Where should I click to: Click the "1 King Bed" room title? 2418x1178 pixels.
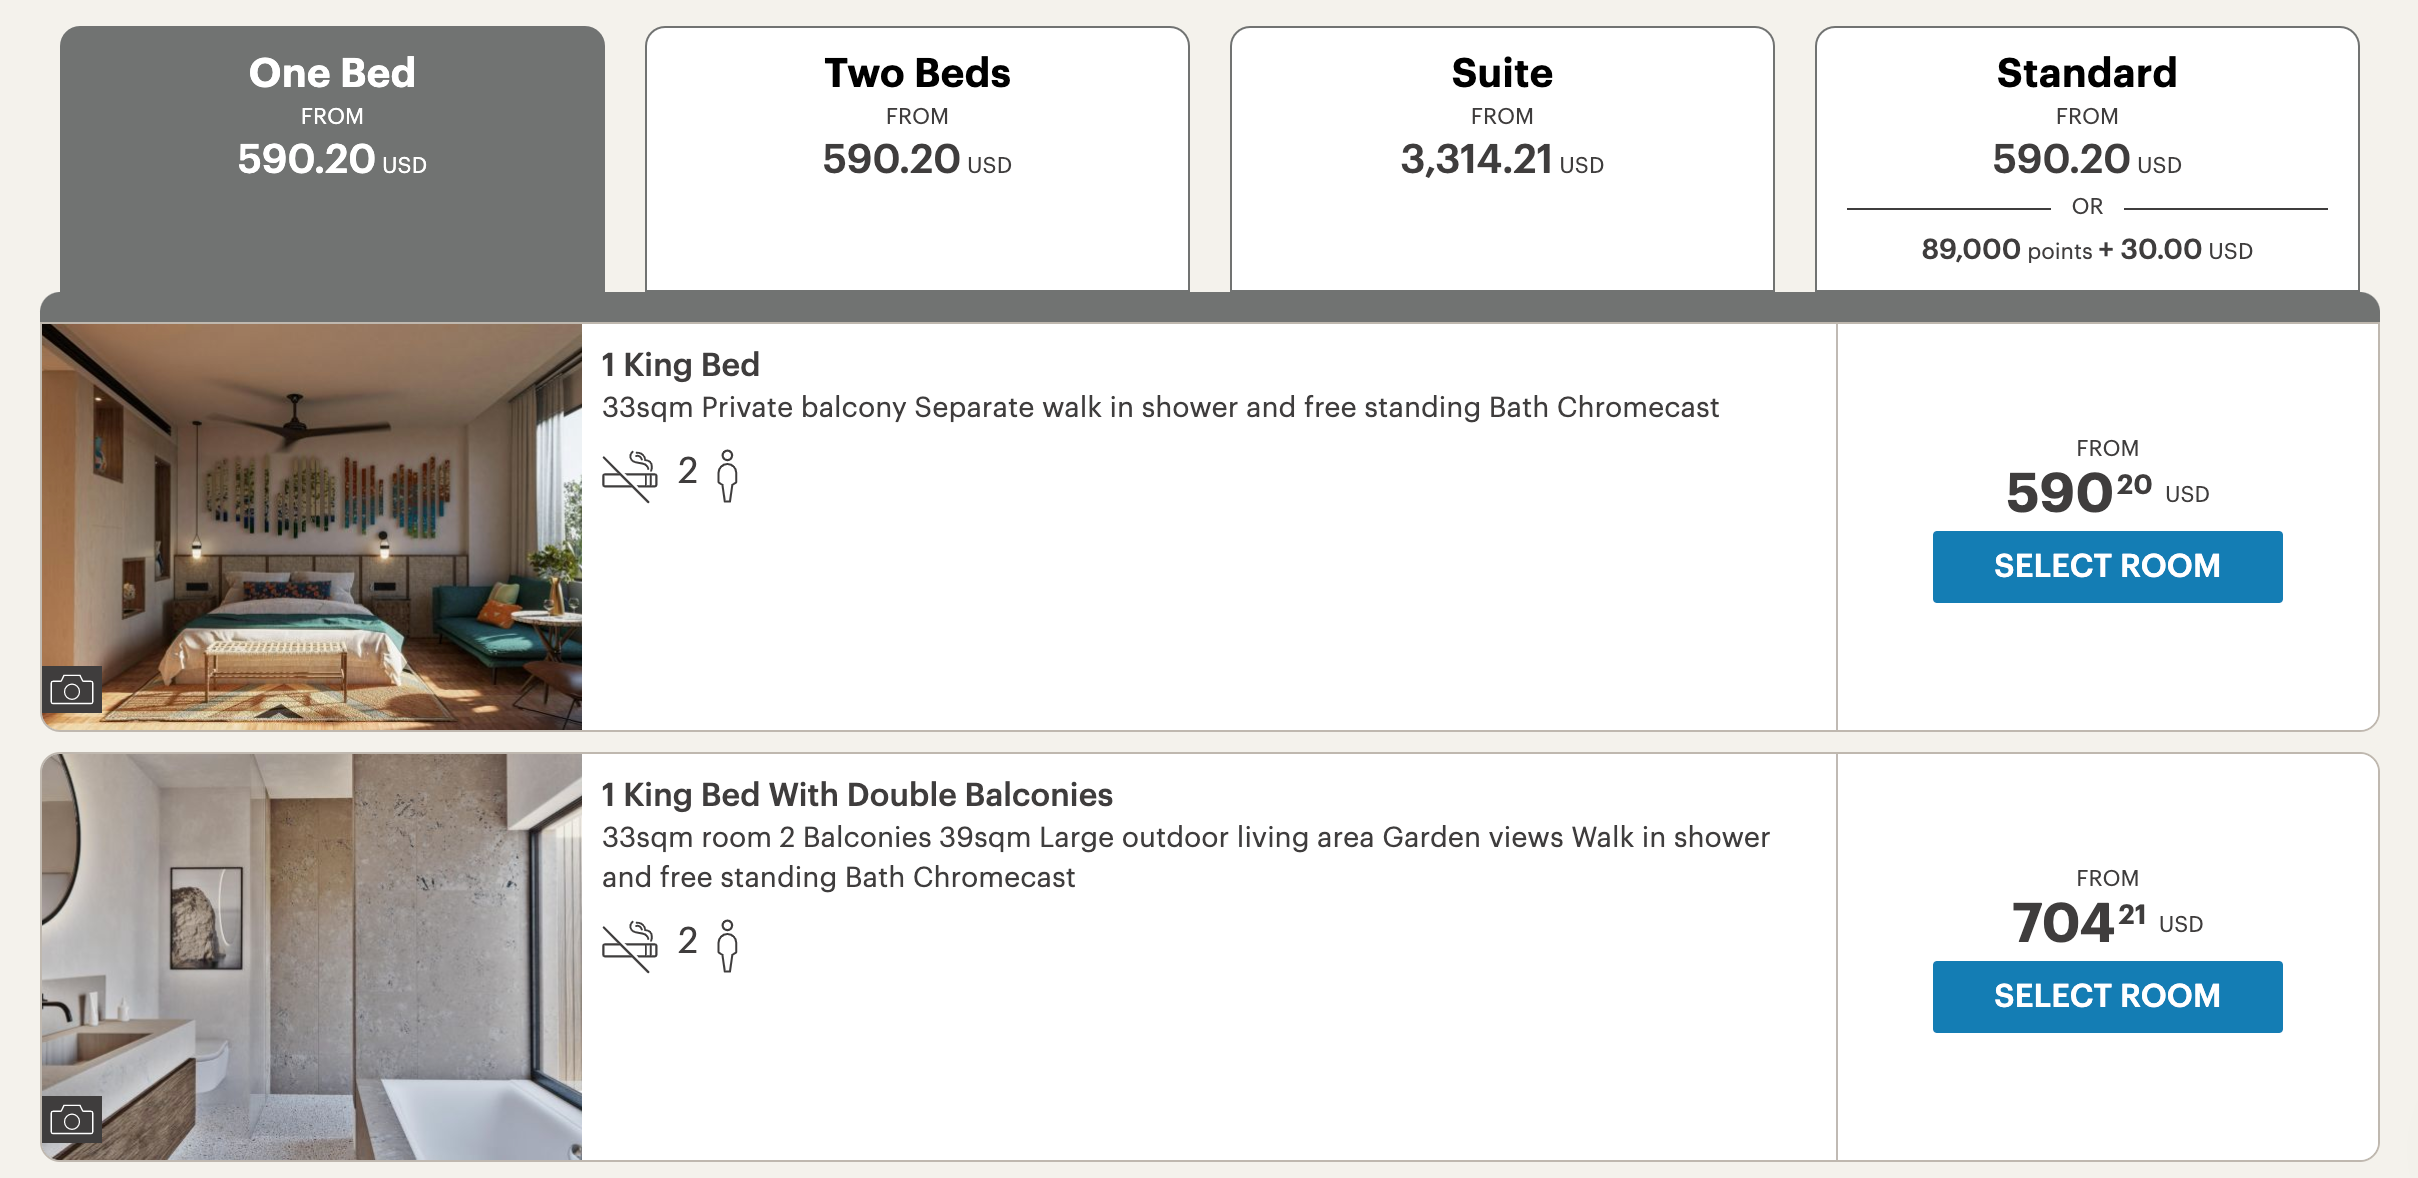pyautogui.click(x=681, y=365)
